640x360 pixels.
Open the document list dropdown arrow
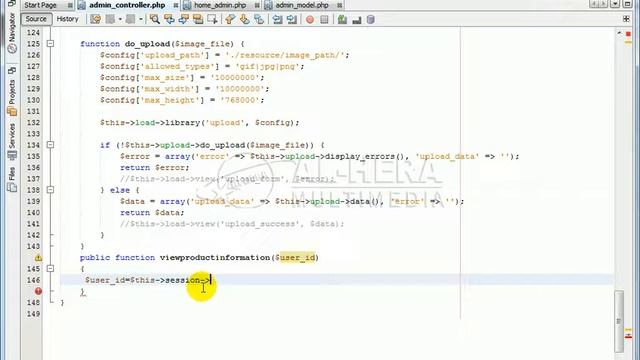tap(615, 4)
